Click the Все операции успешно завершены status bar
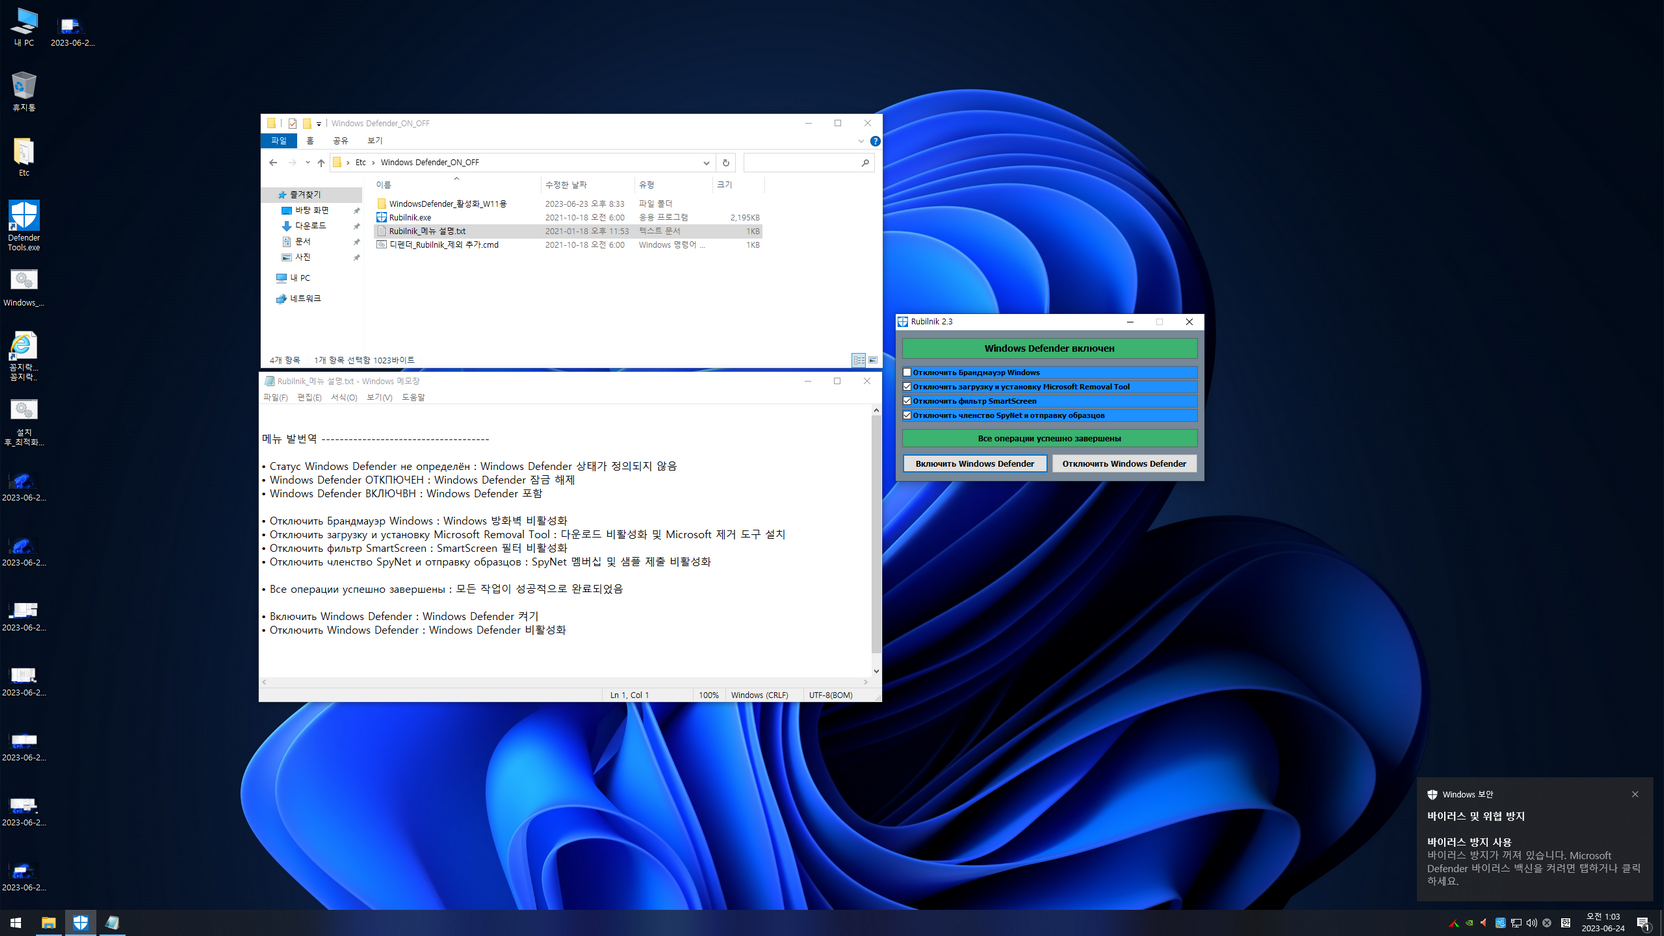 point(1049,438)
